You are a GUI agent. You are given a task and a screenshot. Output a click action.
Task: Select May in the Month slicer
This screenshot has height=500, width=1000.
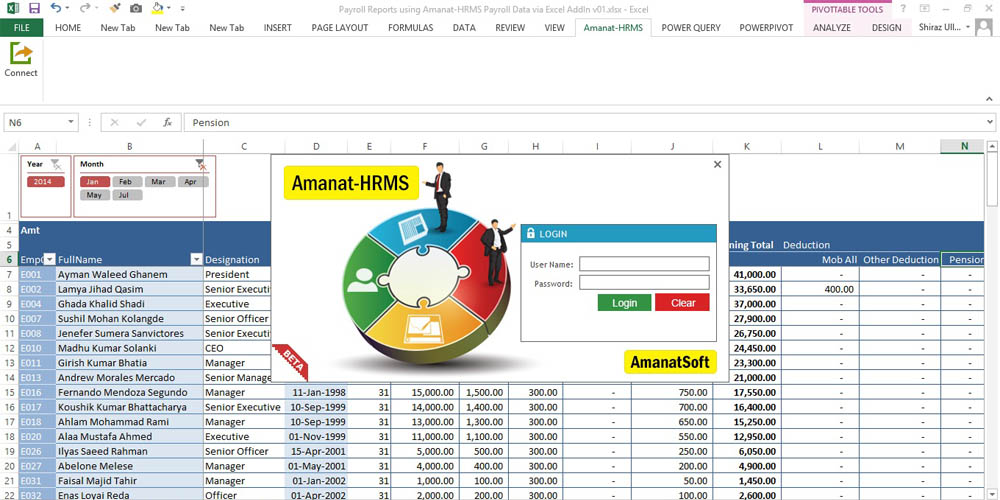pyautogui.click(x=95, y=195)
